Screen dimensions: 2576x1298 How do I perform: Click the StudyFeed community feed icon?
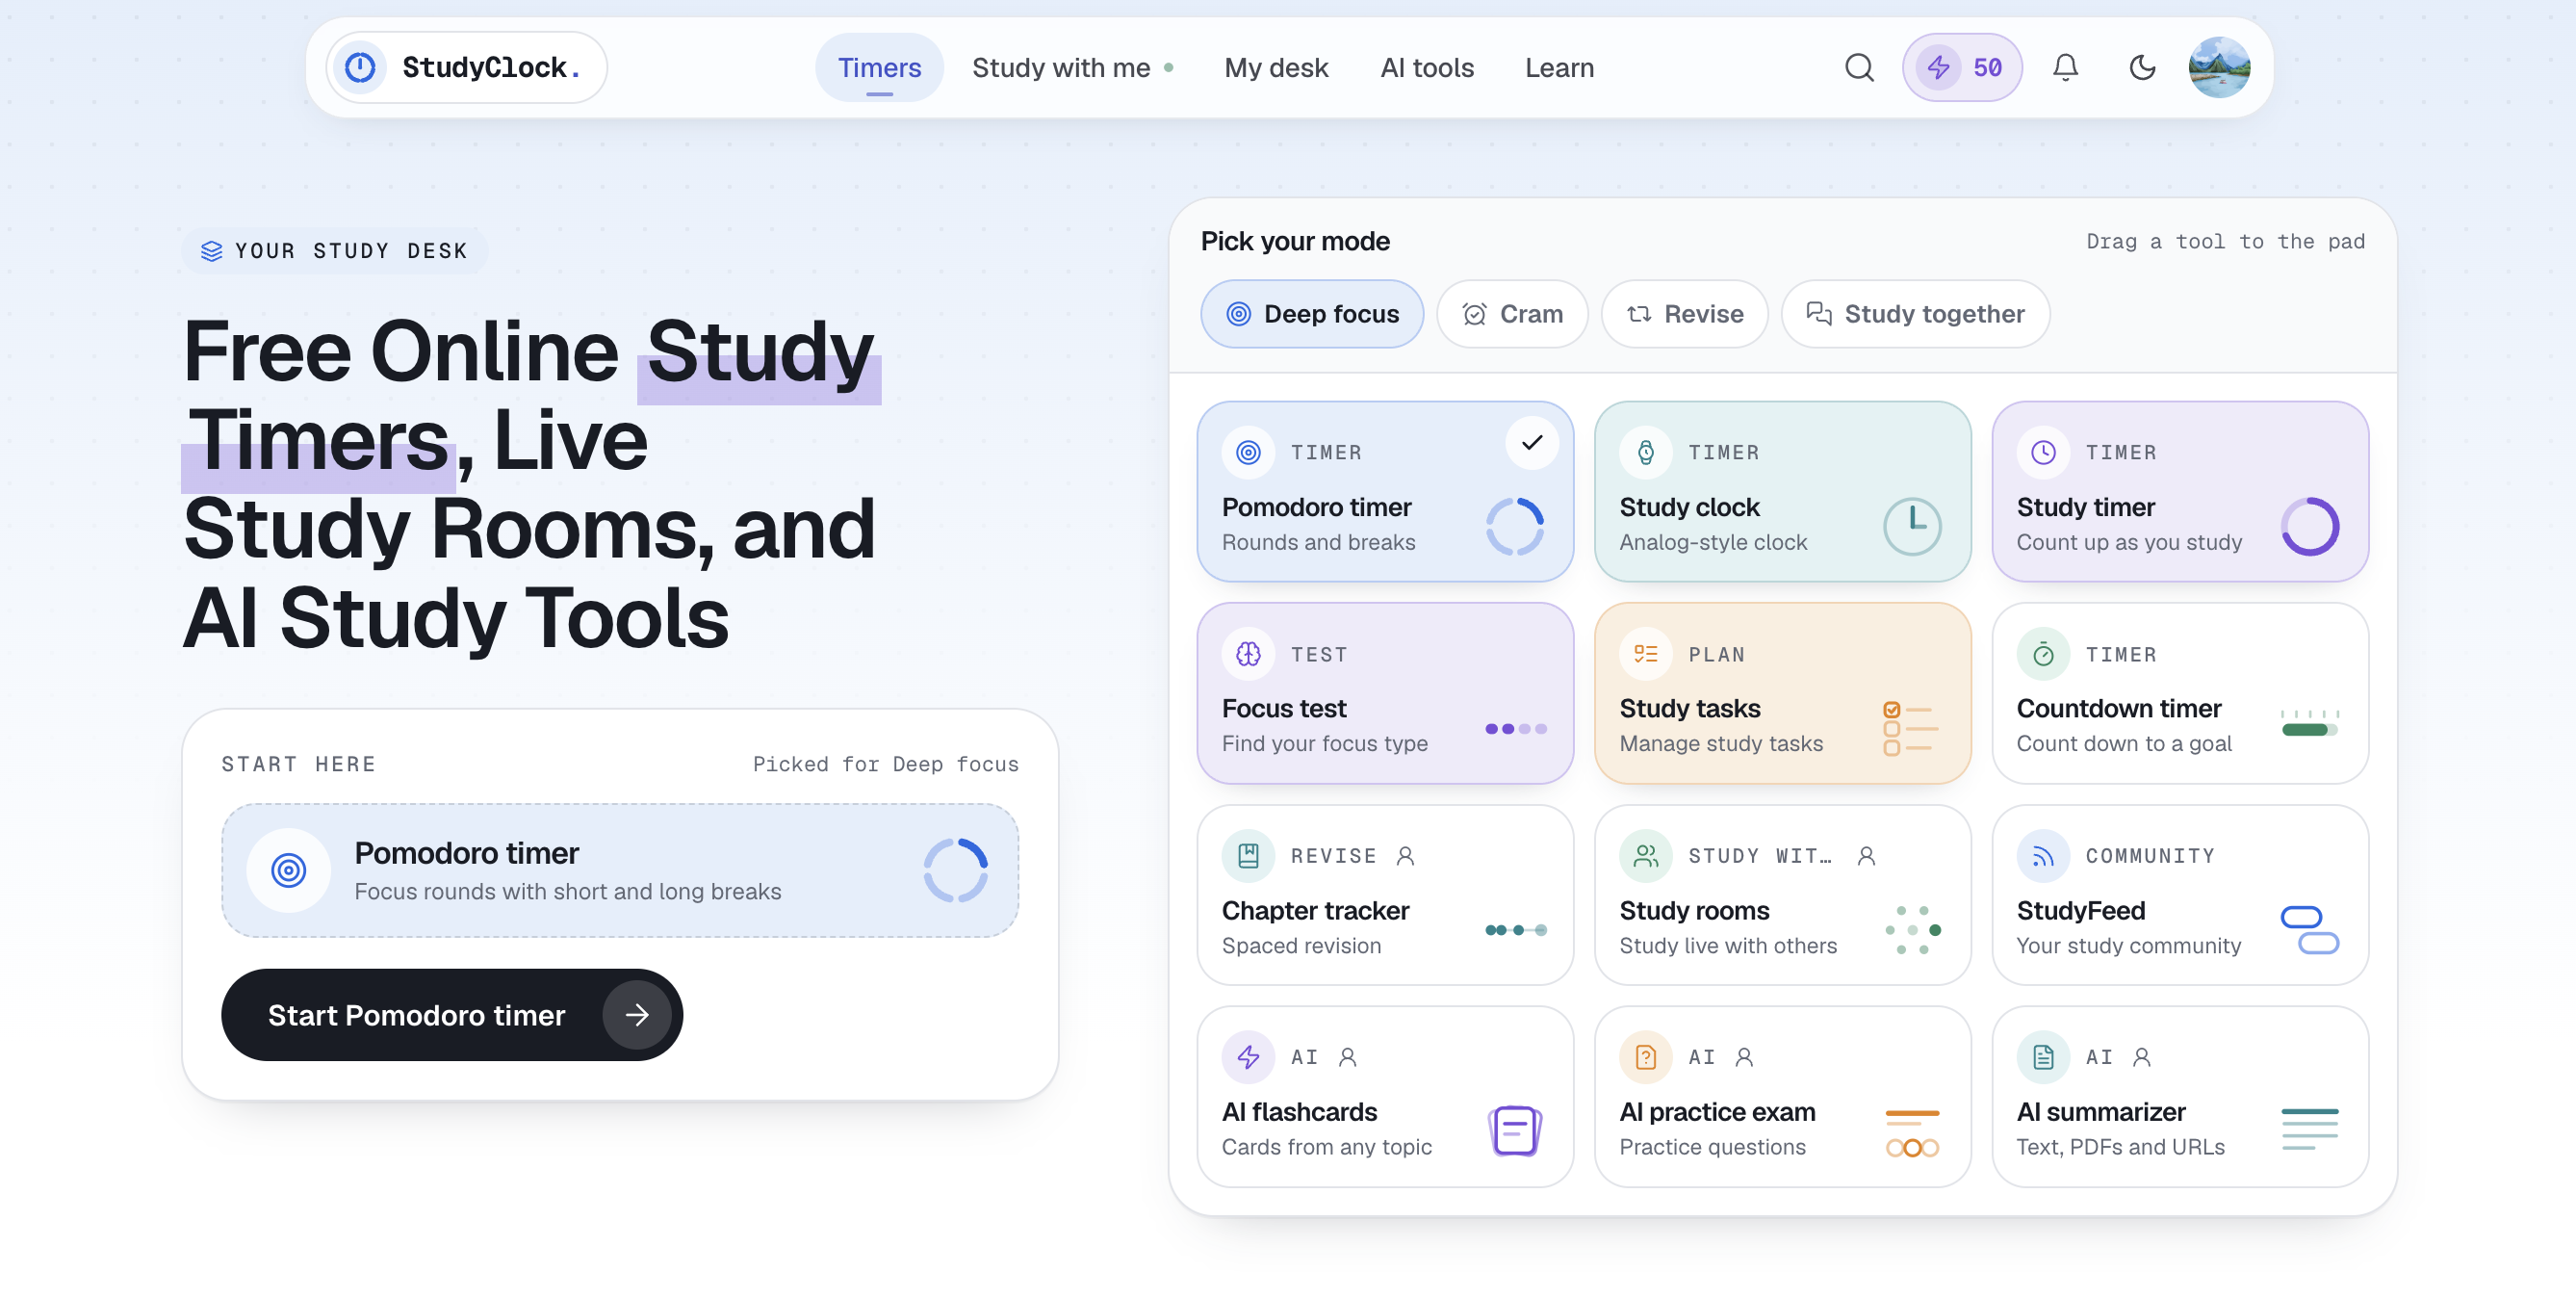tap(2043, 856)
